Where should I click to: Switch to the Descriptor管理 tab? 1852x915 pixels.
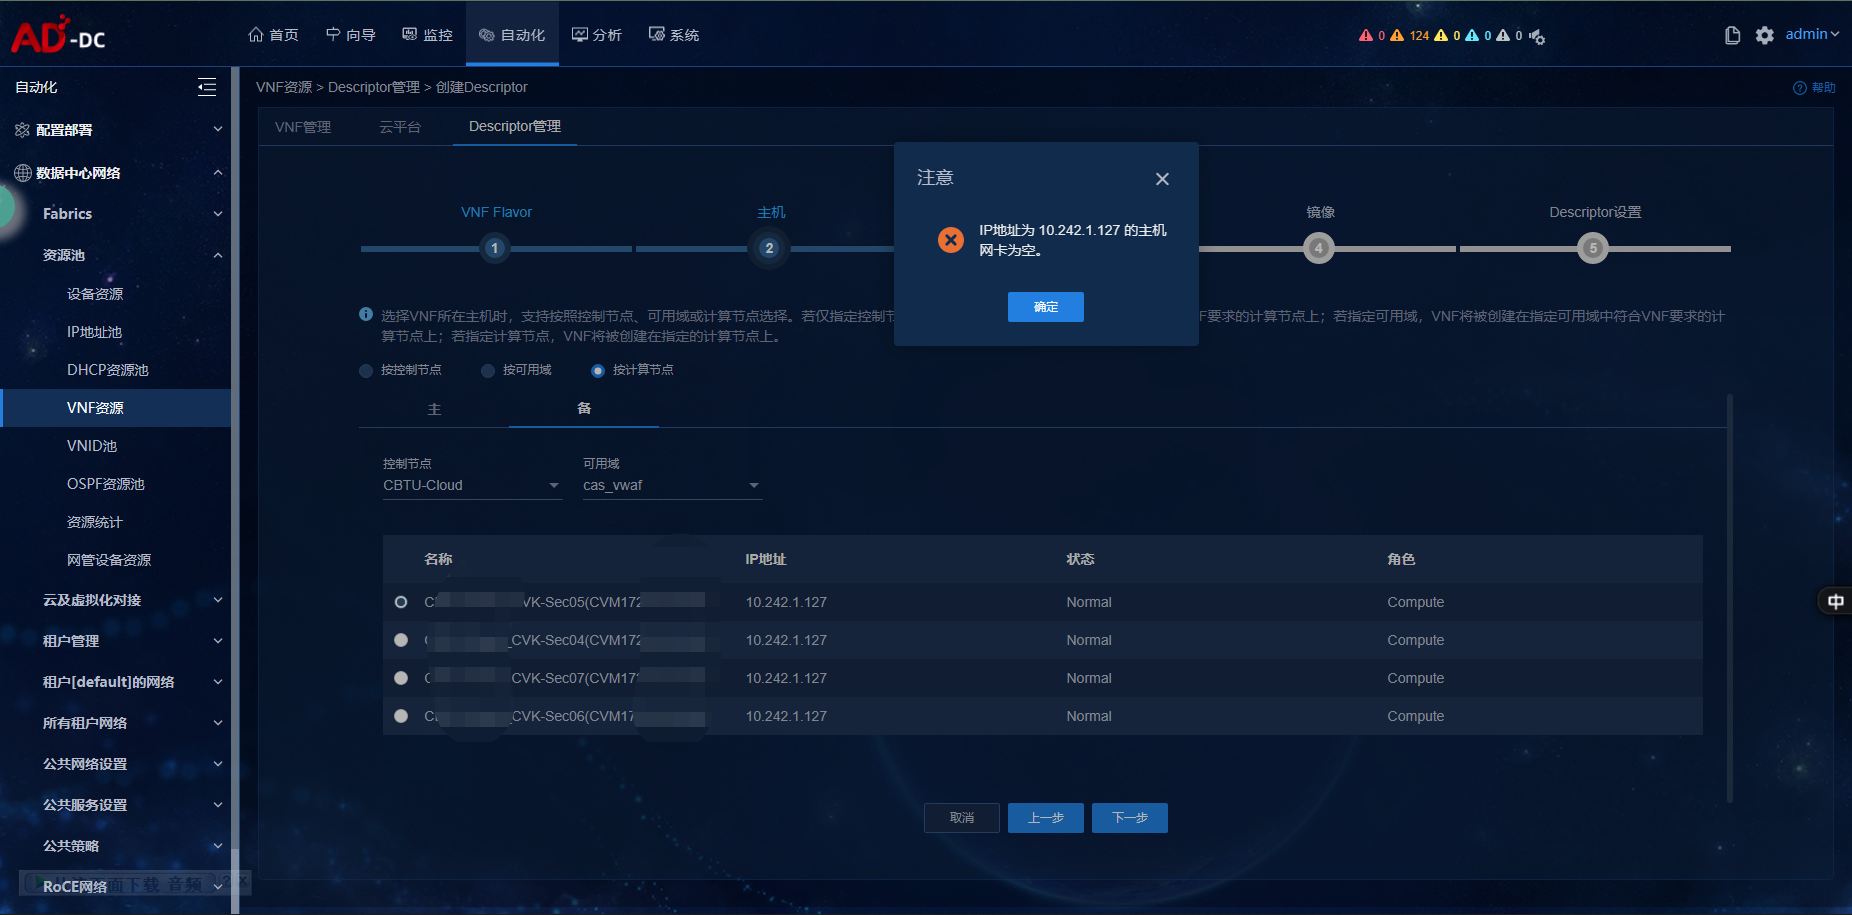click(x=515, y=127)
